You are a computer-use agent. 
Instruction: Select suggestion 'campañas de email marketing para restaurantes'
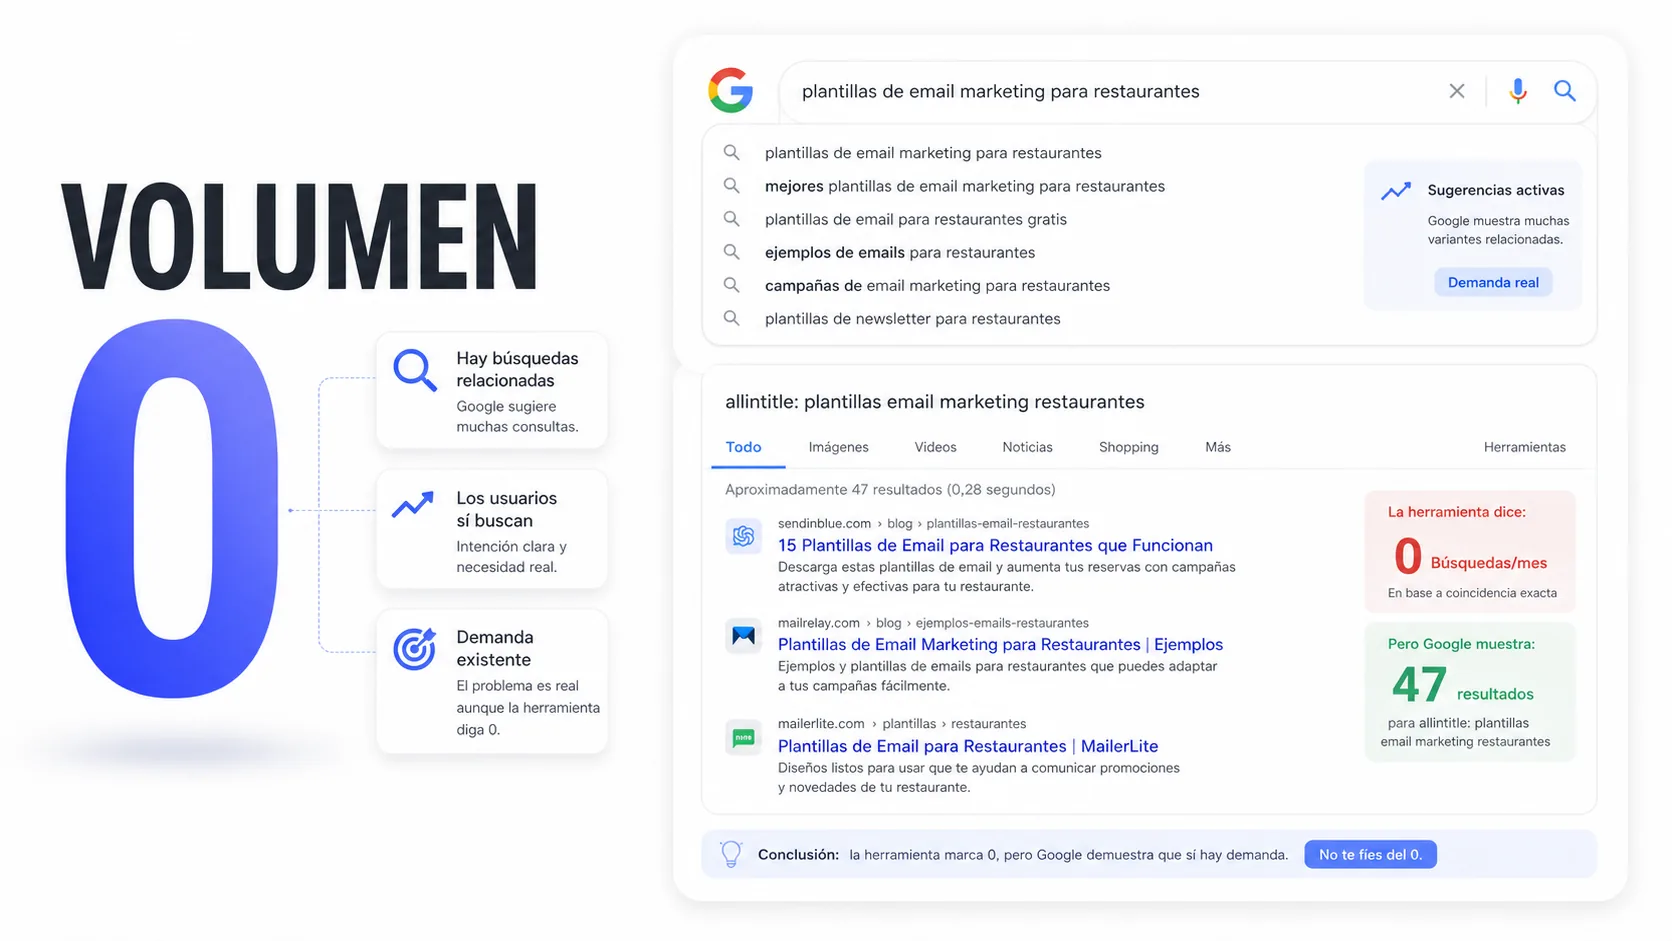(937, 285)
